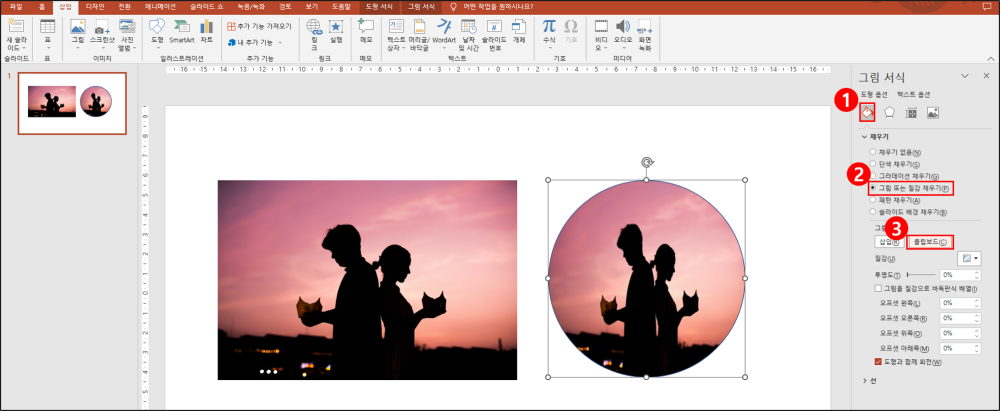Click the 오프셋 아래쪽 (Offset bottom) stepper

[x=977, y=348]
